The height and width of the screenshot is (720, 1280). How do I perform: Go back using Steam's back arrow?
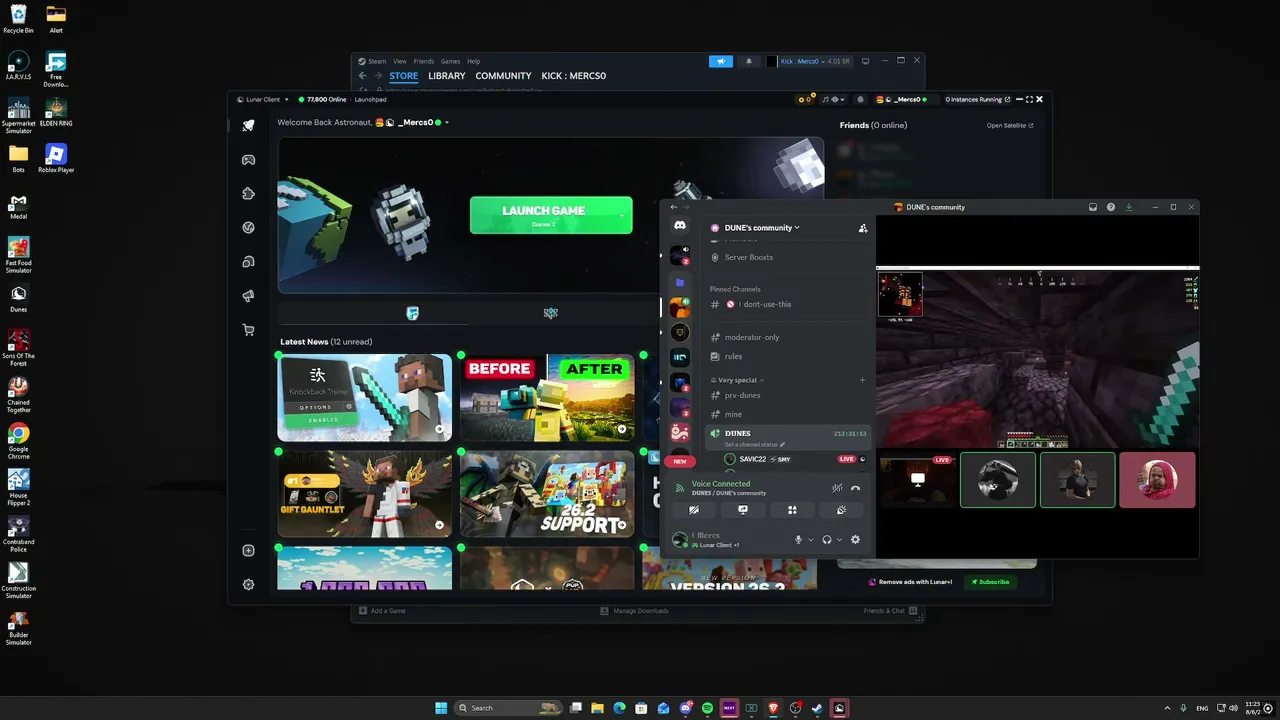pyautogui.click(x=363, y=76)
